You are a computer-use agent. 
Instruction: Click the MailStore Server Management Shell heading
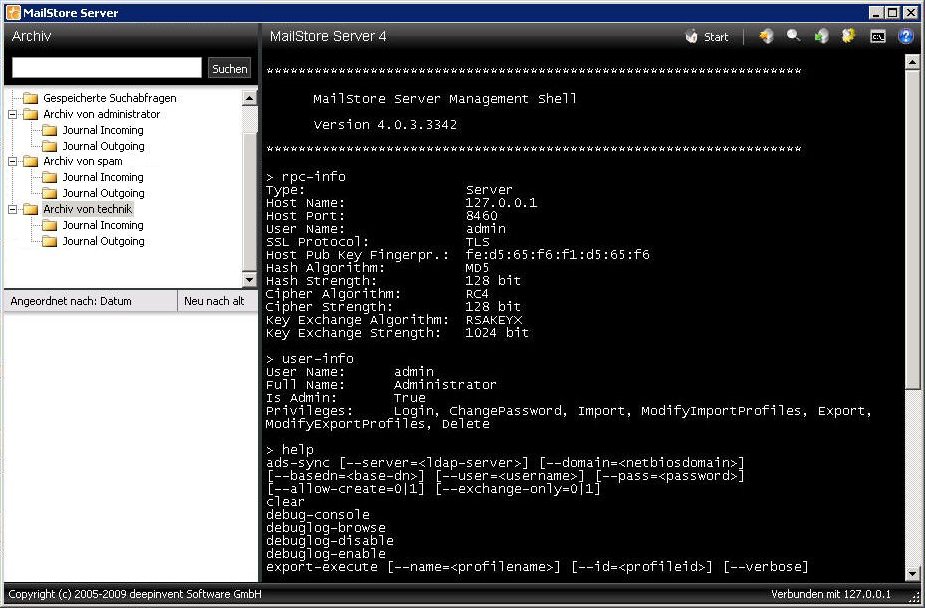point(445,99)
